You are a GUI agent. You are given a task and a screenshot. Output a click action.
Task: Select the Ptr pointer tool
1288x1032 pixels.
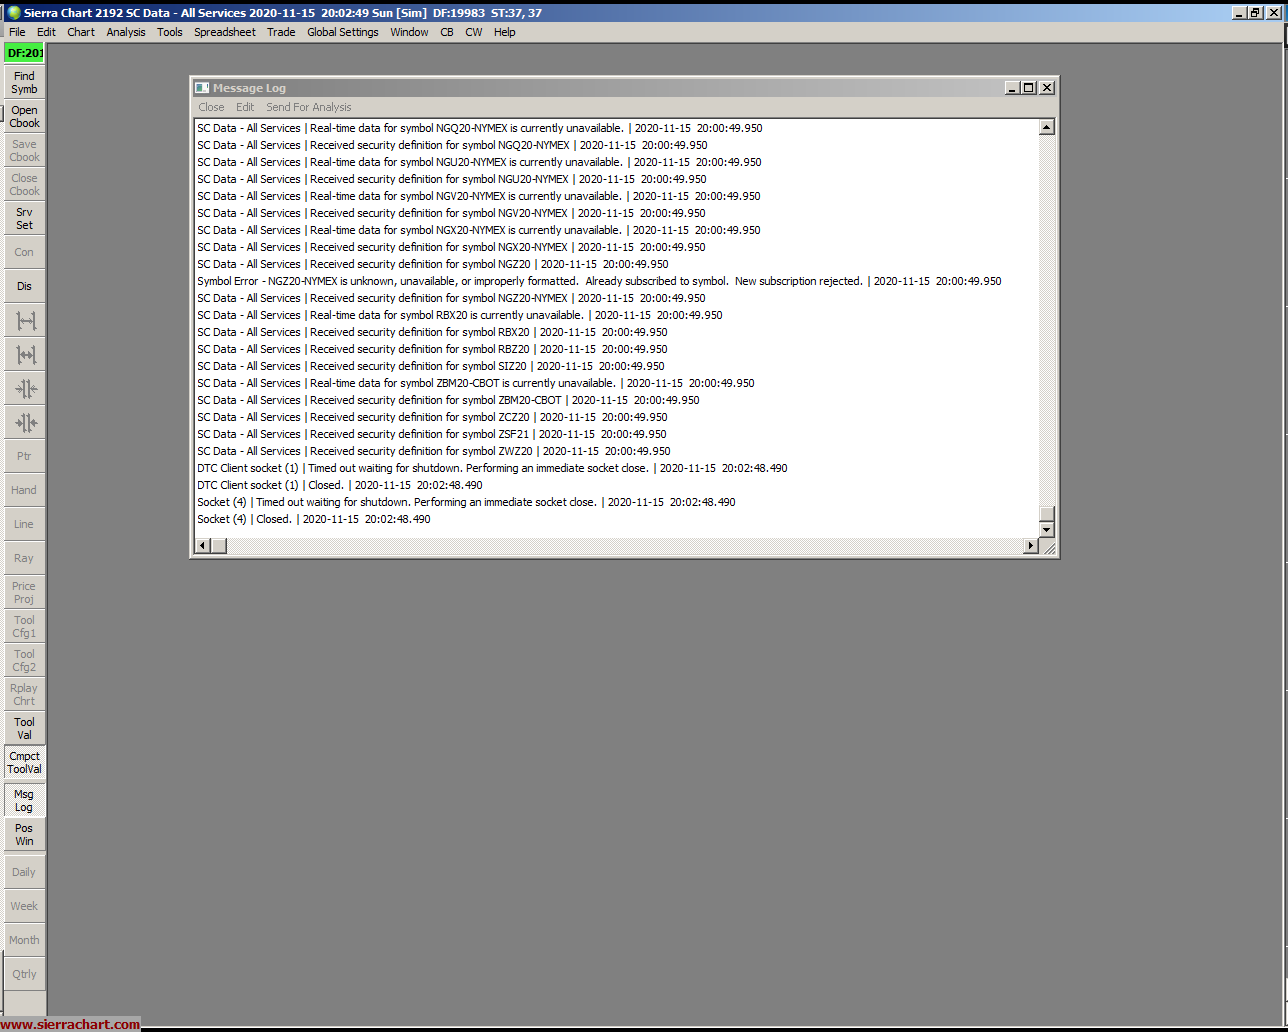24,456
